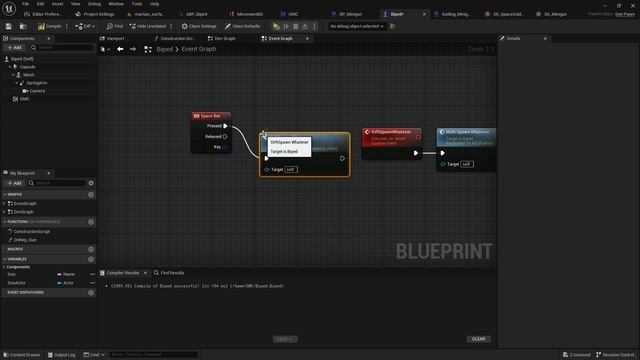640x360 pixels.
Task: Click the Components search field
Action: tap(62, 48)
